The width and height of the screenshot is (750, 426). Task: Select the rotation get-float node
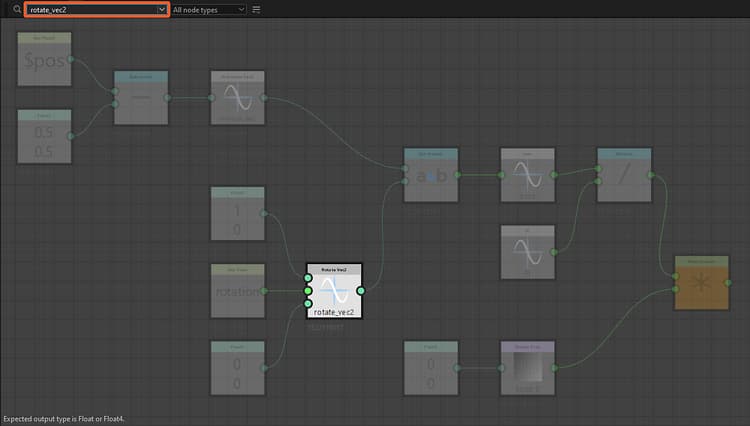[x=238, y=291]
